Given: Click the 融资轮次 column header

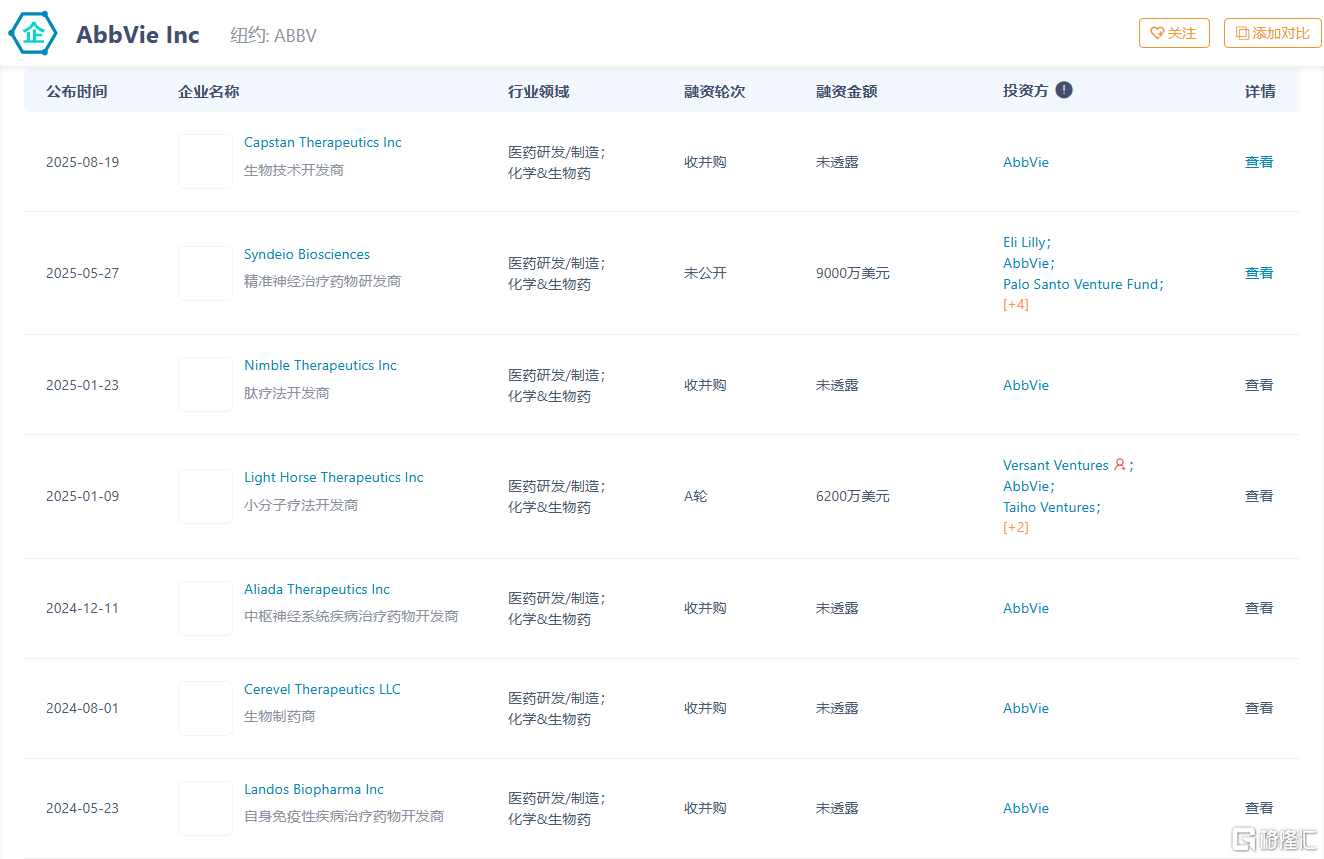Looking at the screenshot, I should pyautogui.click(x=714, y=91).
